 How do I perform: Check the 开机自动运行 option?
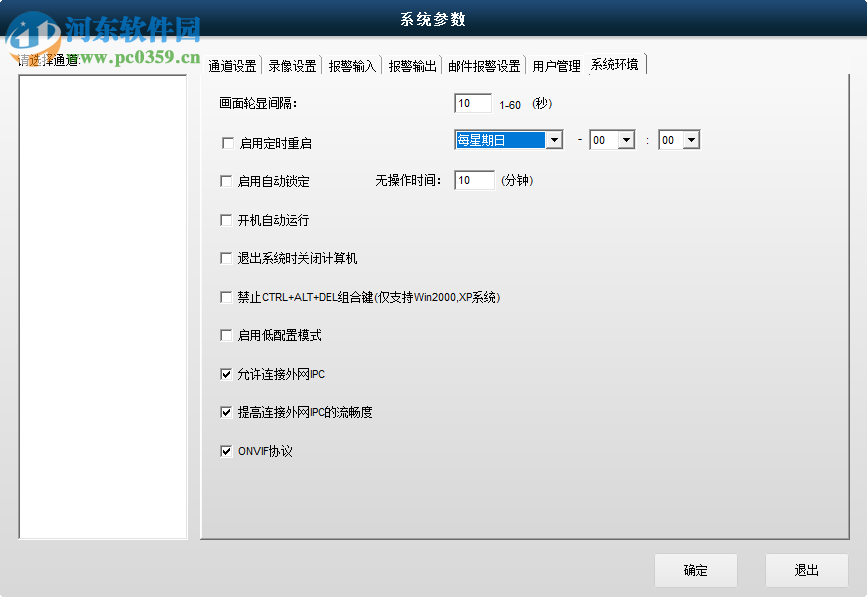(227, 219)
